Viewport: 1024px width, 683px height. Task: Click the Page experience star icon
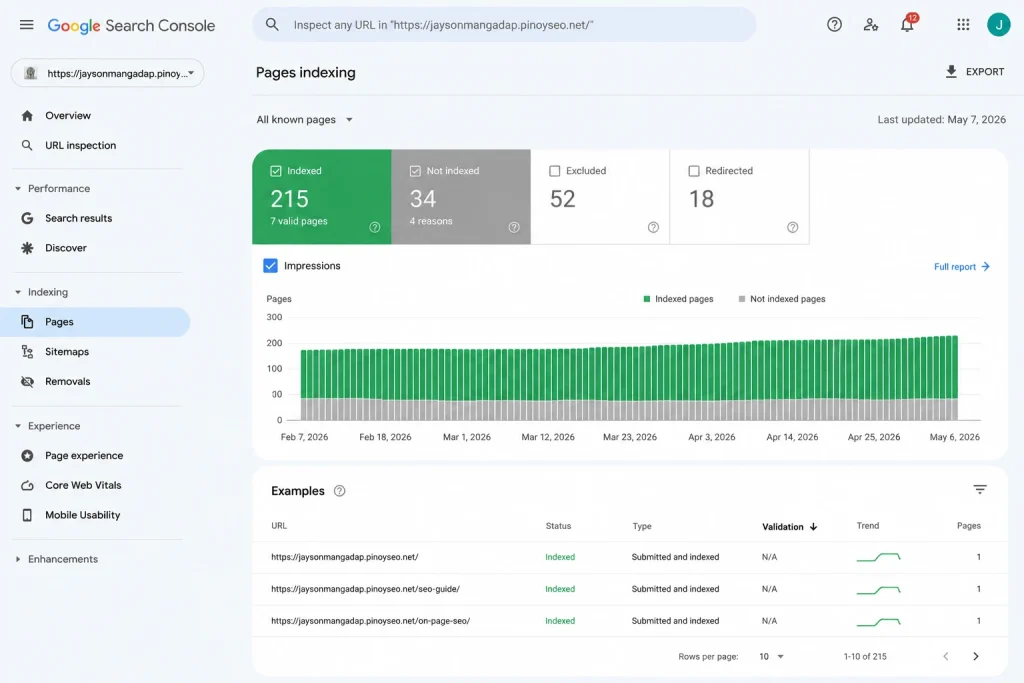(27, 456)
